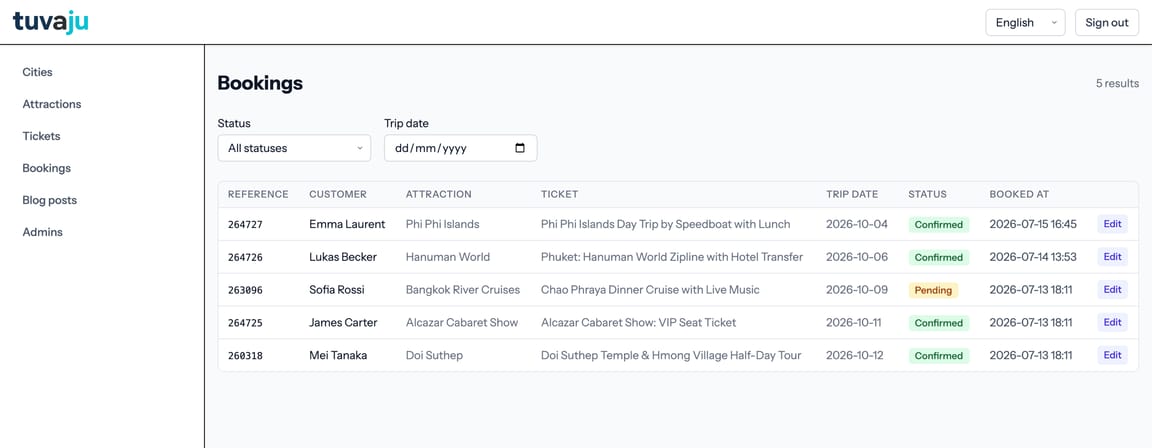
Task: Click the Chao Phraya Dinner Cruise ticket
Action: pos(650,289)
